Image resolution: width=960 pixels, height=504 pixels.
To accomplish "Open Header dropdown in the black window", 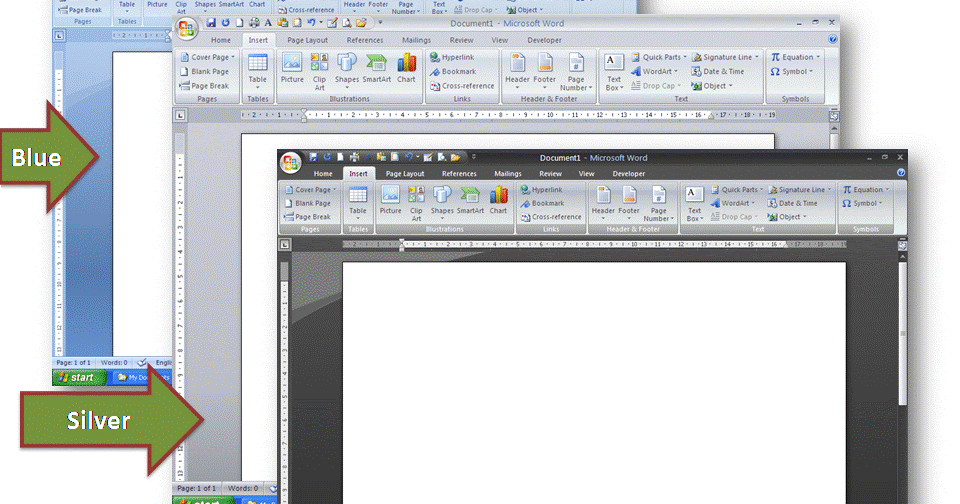I will pos(603,204).
